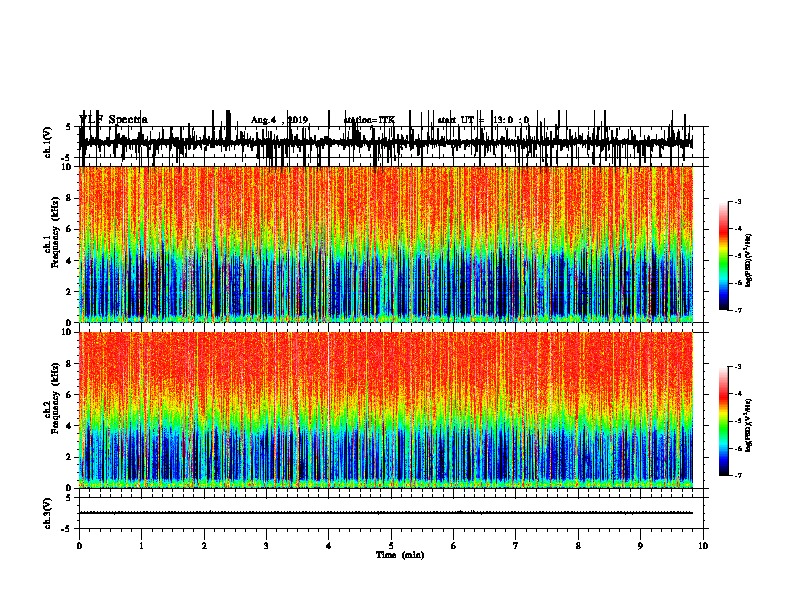The image size is (792, 612).
Task: Click the "ch.1(V)" waveform axis label
Action: pos(47,142)
